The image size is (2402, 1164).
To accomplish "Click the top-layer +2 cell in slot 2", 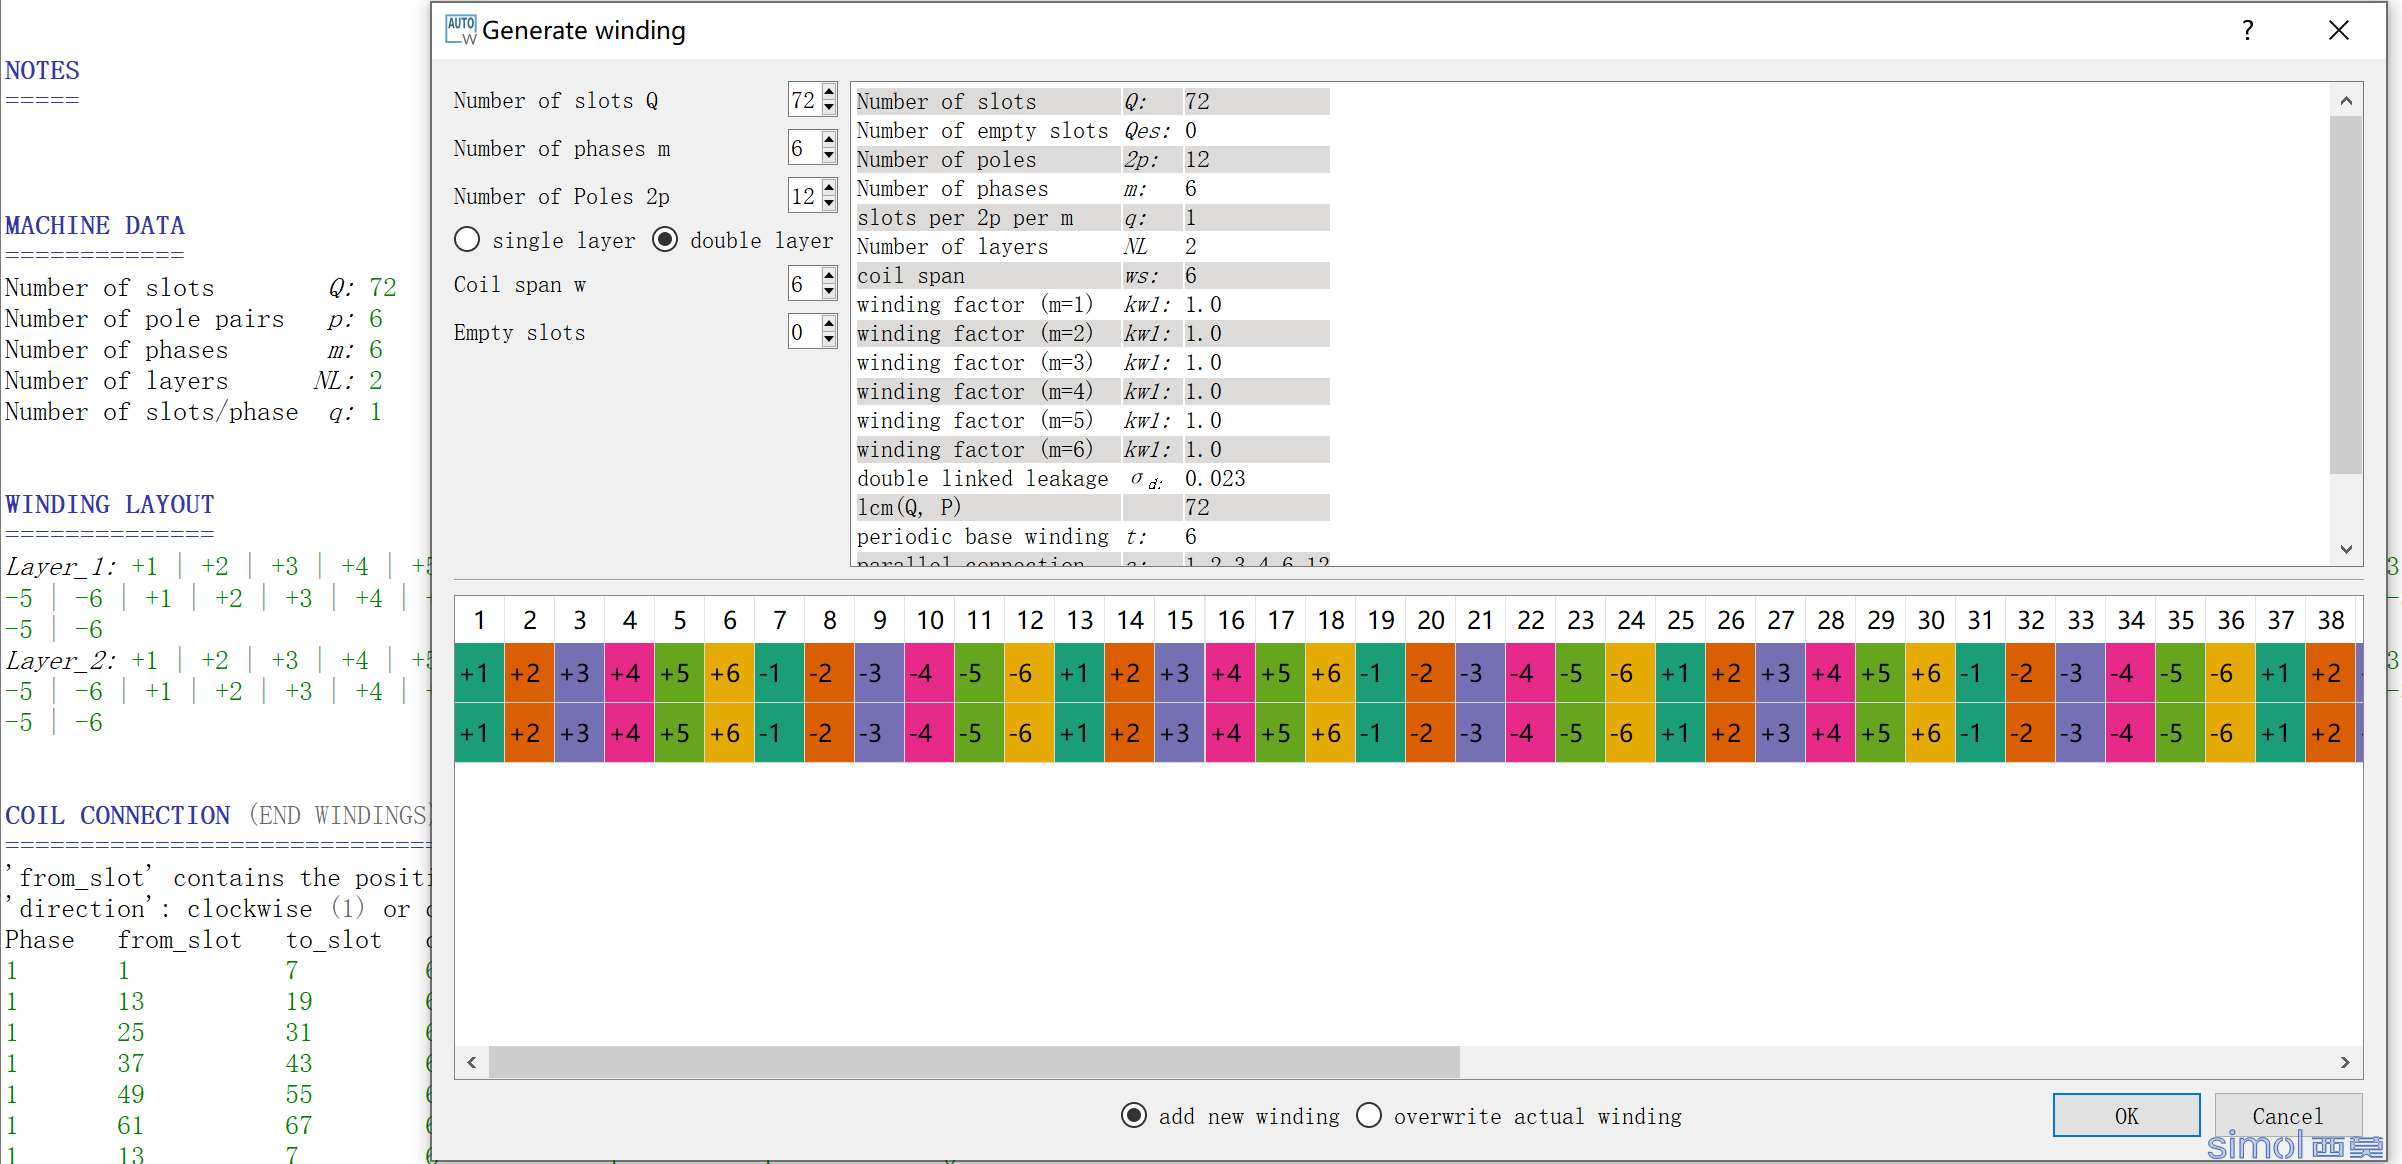I will tap(529, 673).
